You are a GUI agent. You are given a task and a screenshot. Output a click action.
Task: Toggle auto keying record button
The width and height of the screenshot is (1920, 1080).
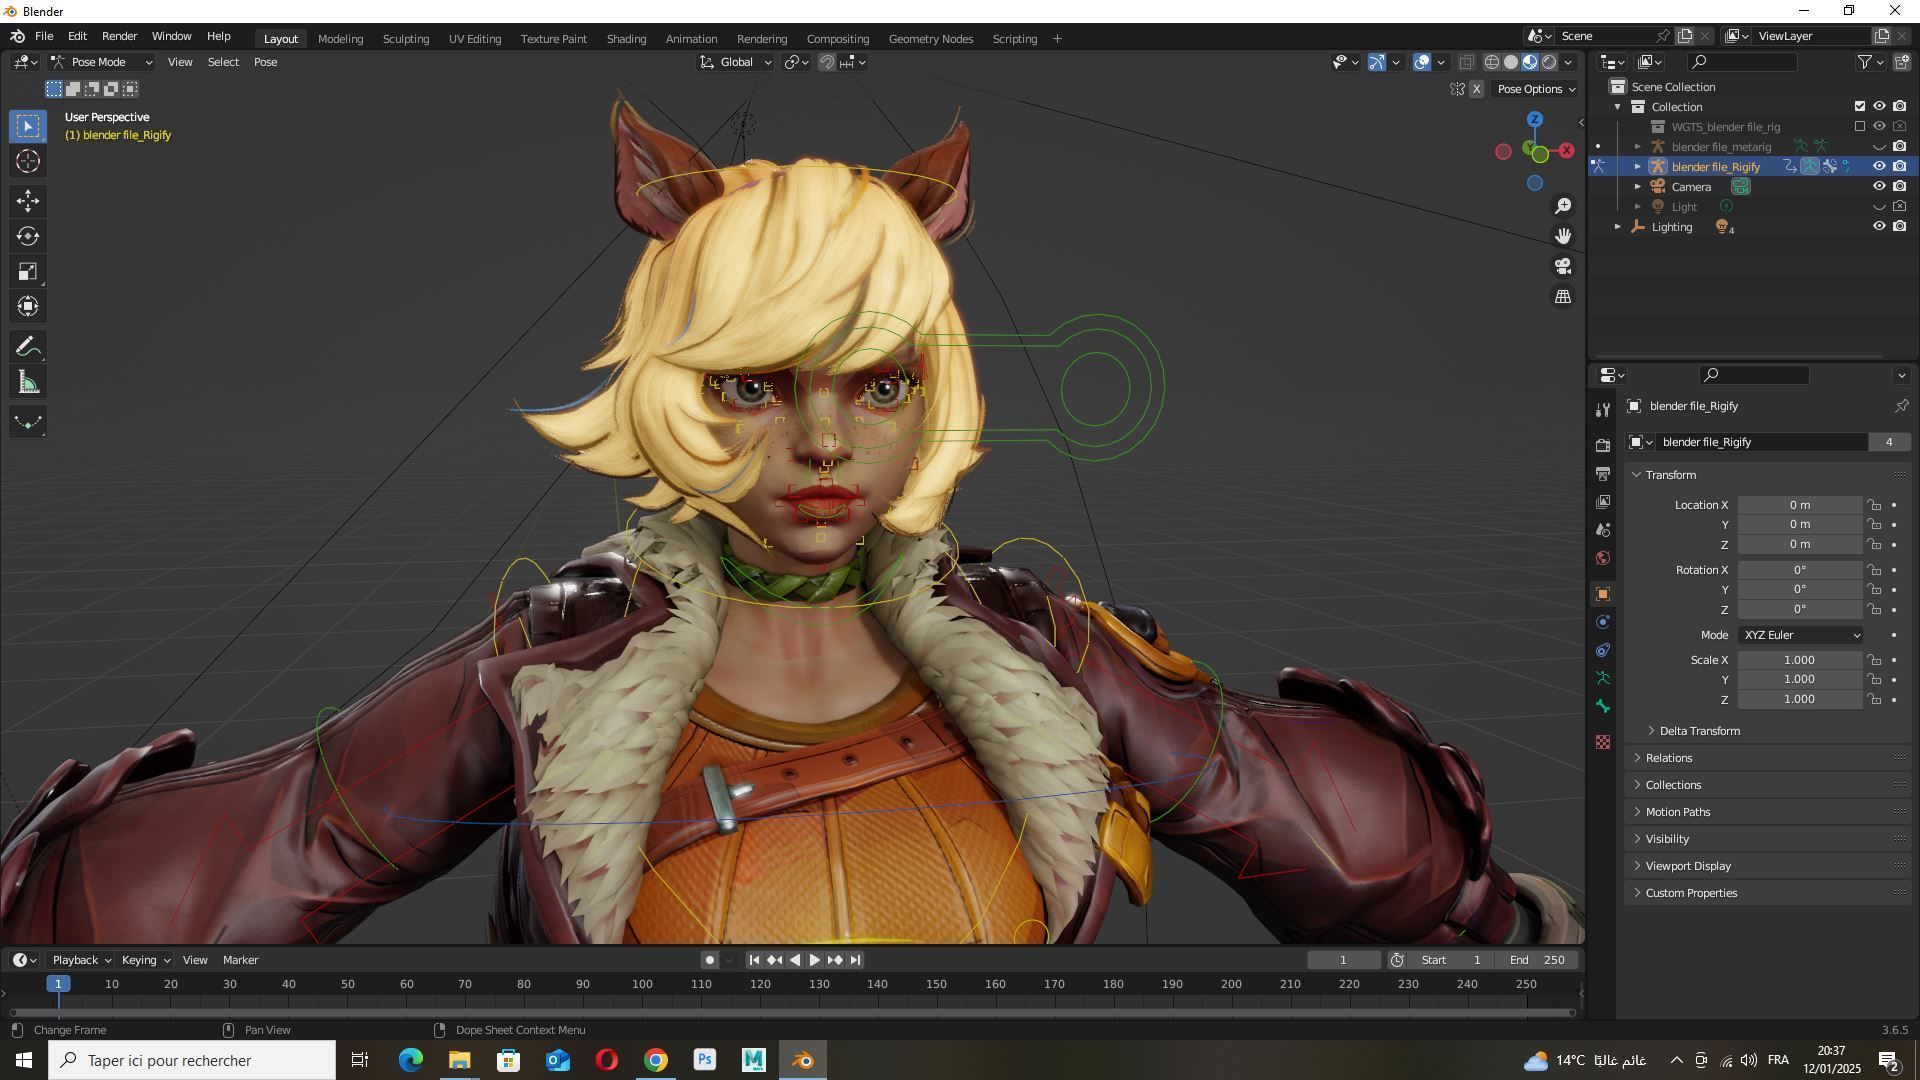709,960
